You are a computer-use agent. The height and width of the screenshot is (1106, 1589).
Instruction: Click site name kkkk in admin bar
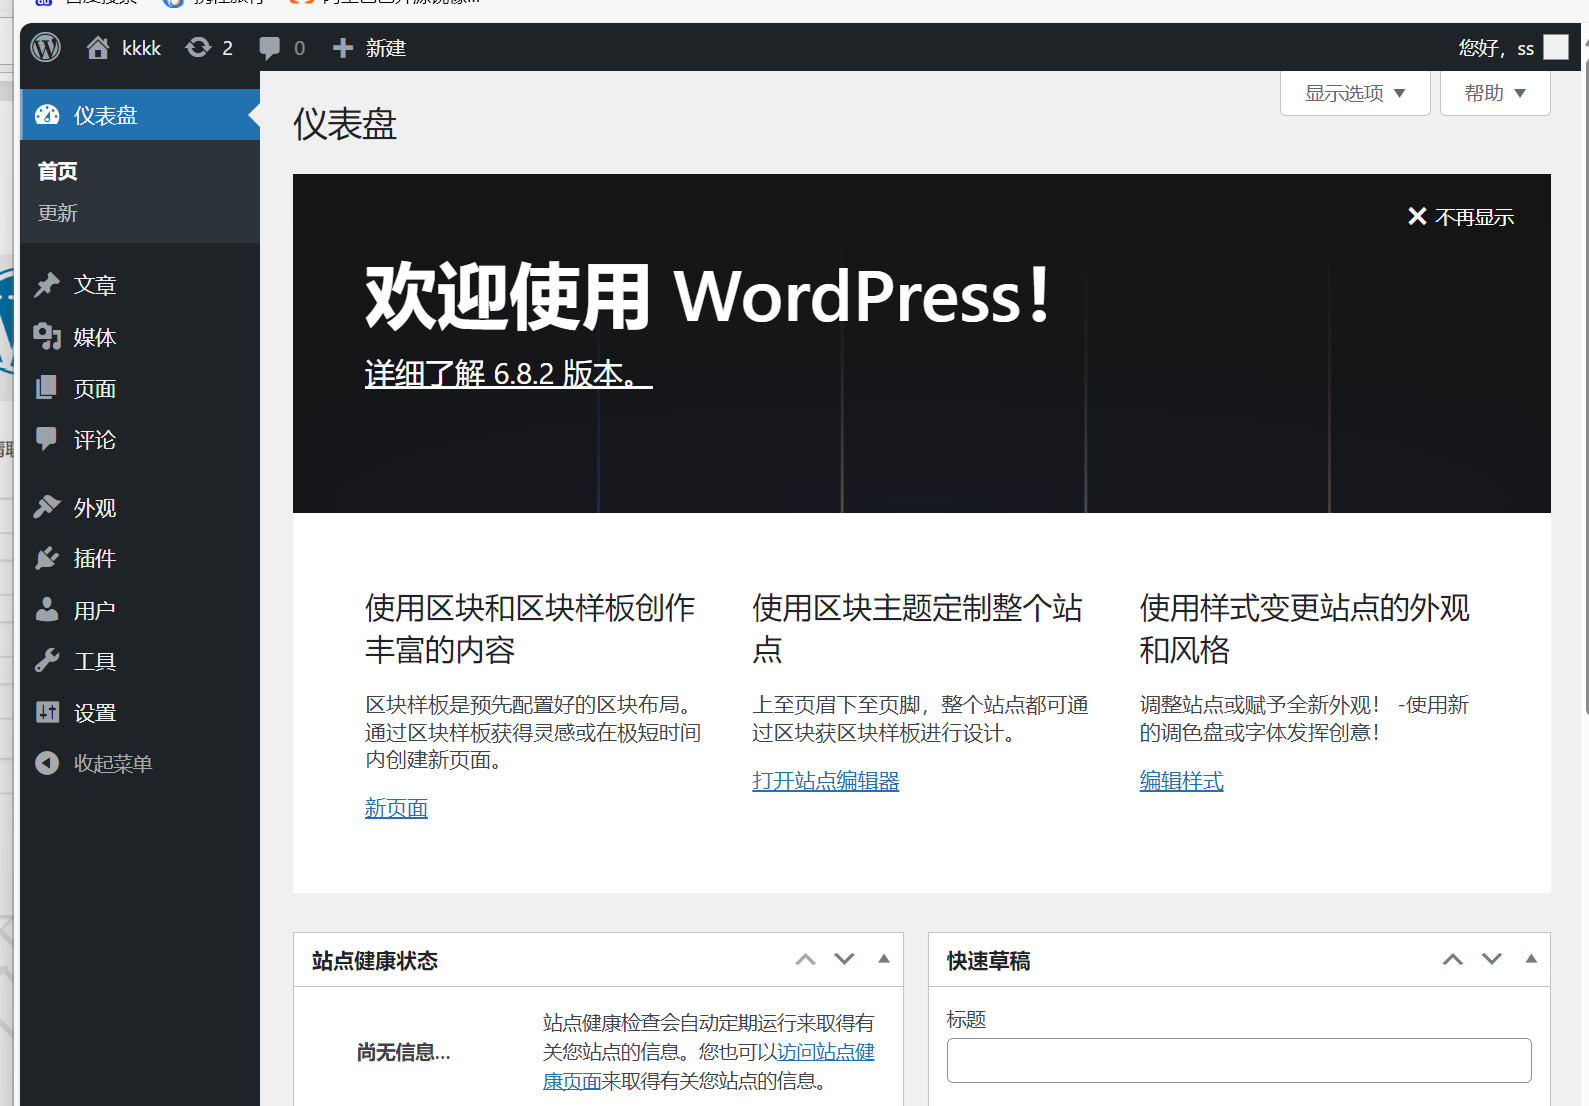coord(141,48)
